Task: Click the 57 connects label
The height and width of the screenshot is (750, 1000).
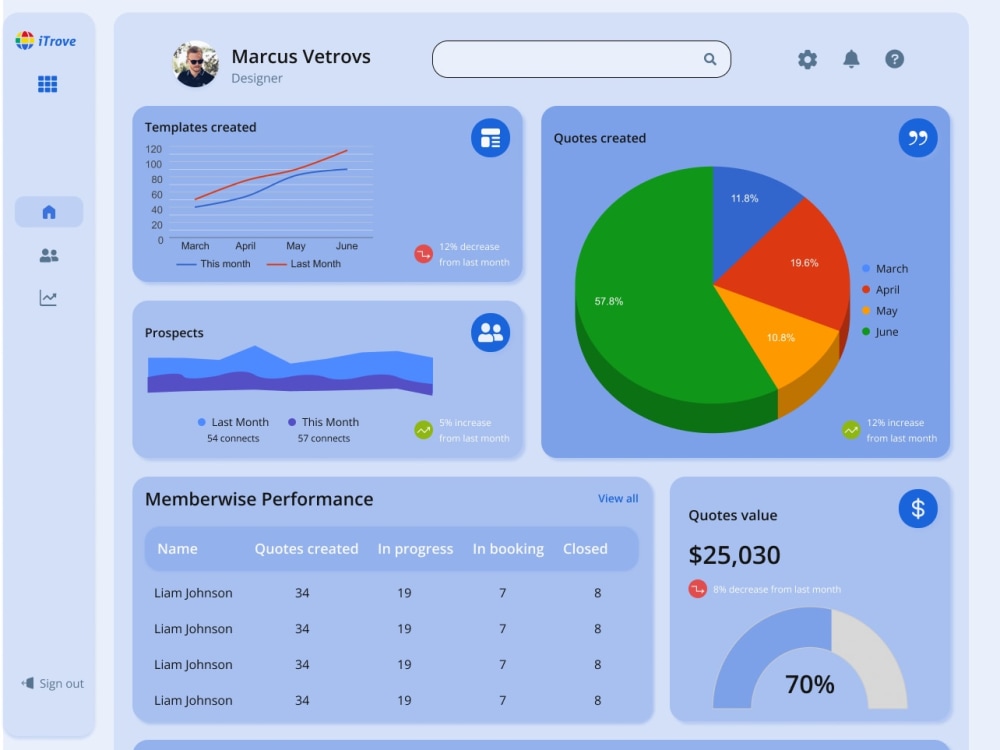Action: 323,438
